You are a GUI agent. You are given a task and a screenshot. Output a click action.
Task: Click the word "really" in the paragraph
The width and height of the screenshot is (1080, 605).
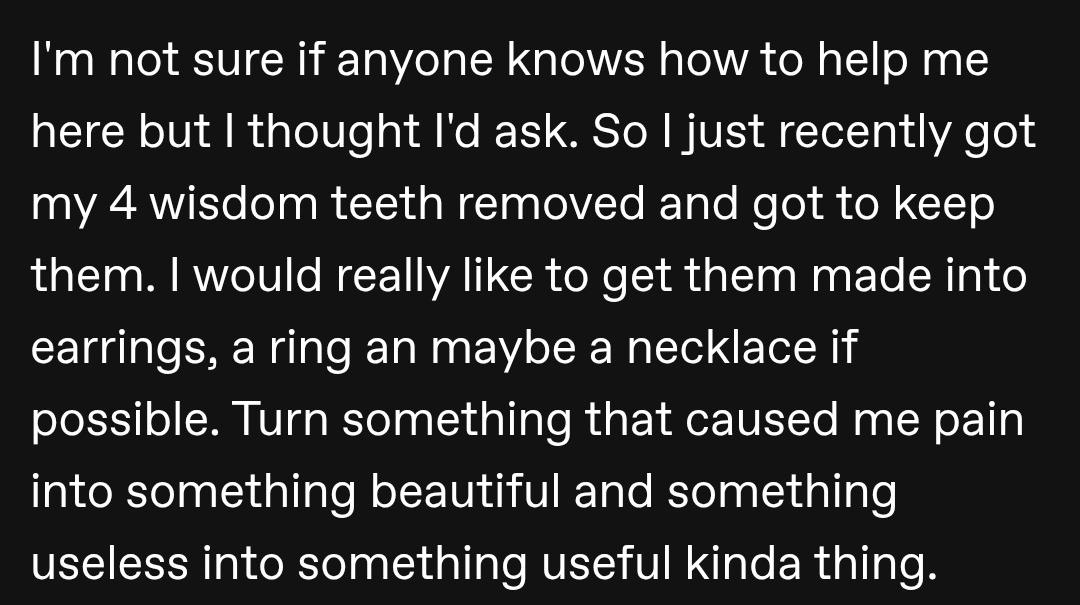(393, 277)
